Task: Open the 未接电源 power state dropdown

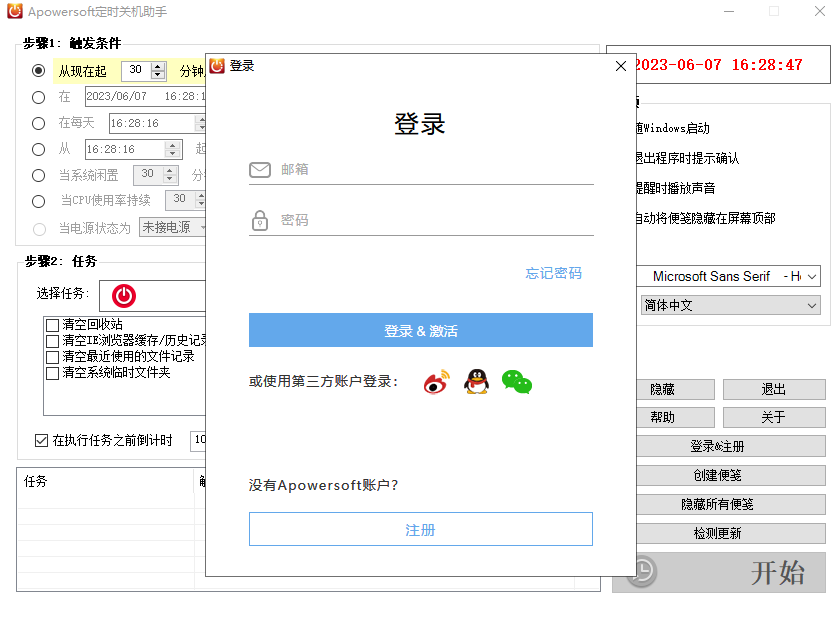Action: (172, 227)
